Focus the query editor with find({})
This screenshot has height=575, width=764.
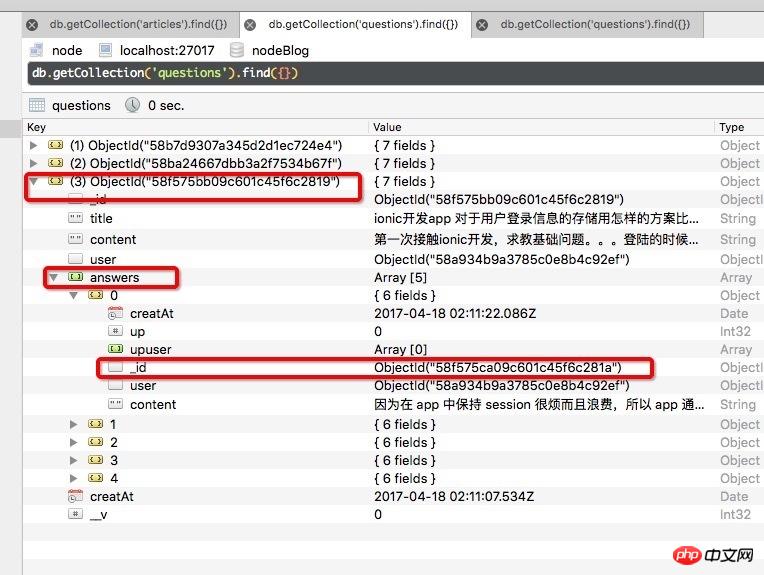(x=396, y=74)
